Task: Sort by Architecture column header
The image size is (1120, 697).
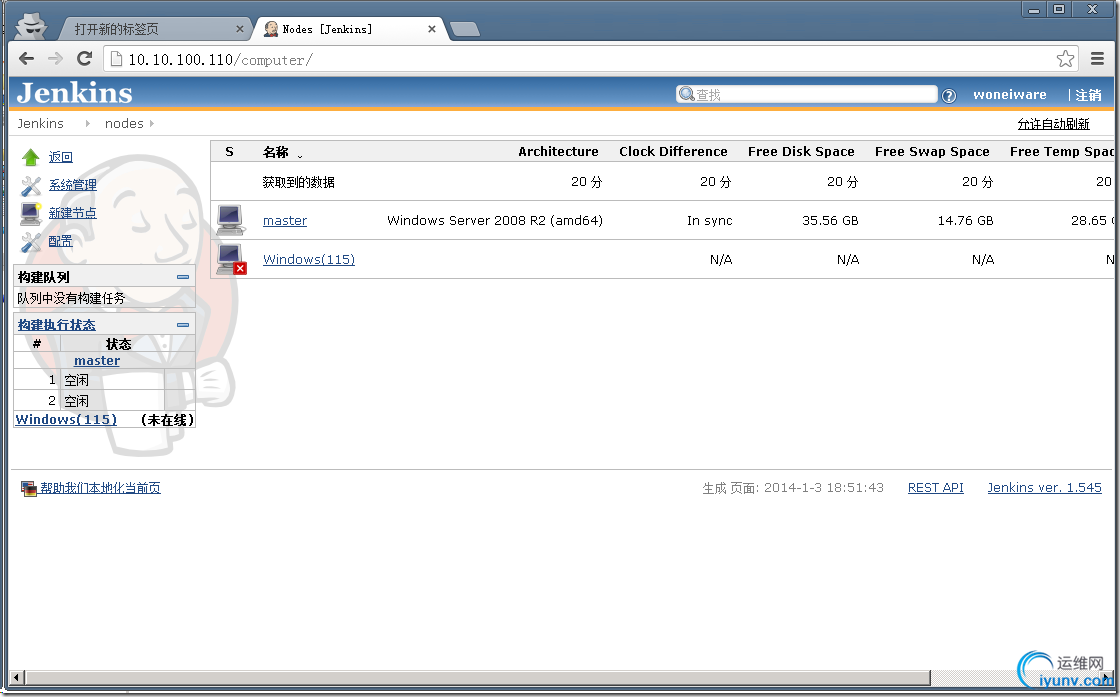Action: coord(559,151)
